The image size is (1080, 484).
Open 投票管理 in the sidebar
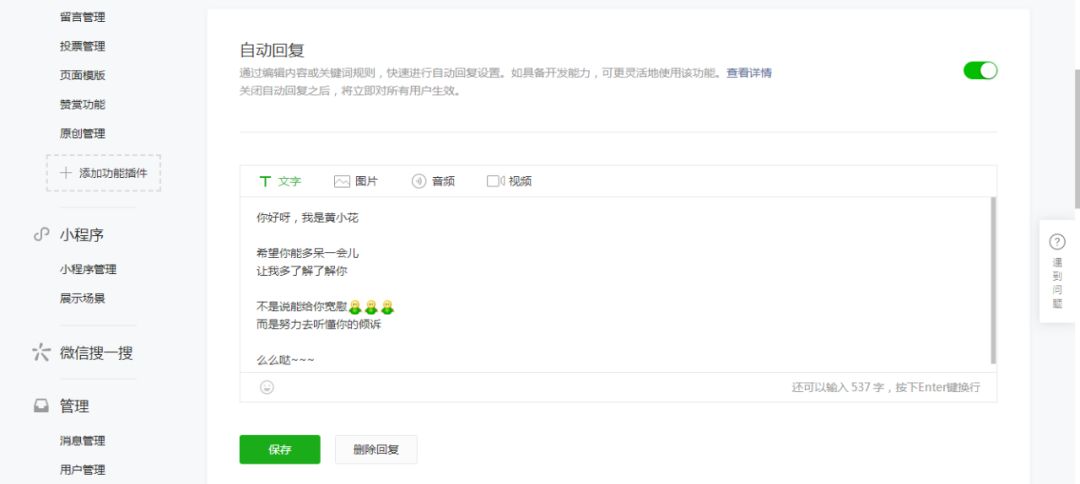[x=82, y=46]
